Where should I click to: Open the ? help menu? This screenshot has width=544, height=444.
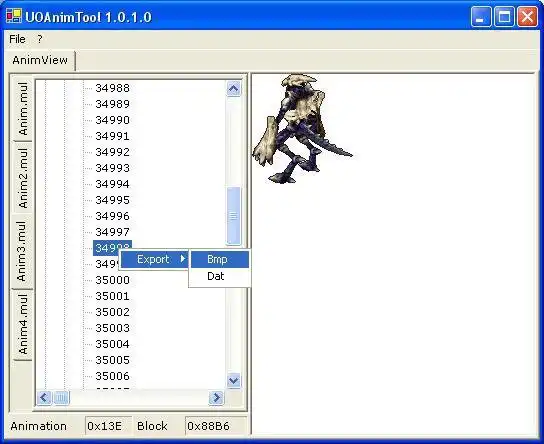pyautogui.click(x=40, y=39)
